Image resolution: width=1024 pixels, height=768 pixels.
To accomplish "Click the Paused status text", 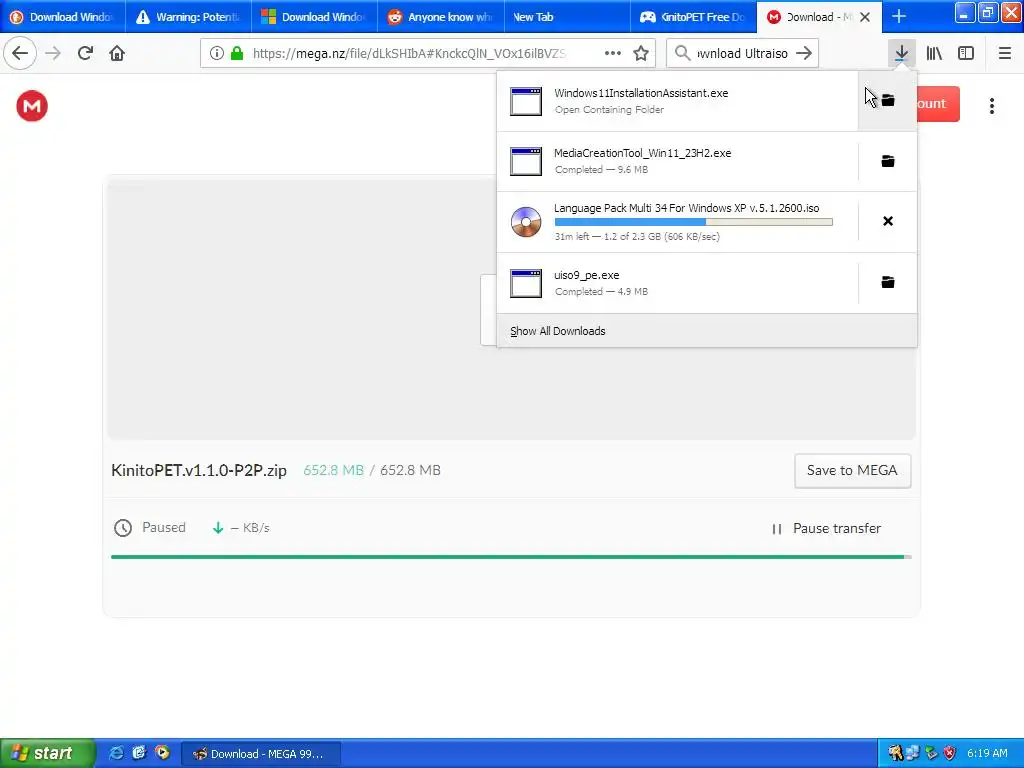I will tap(164, 528).
